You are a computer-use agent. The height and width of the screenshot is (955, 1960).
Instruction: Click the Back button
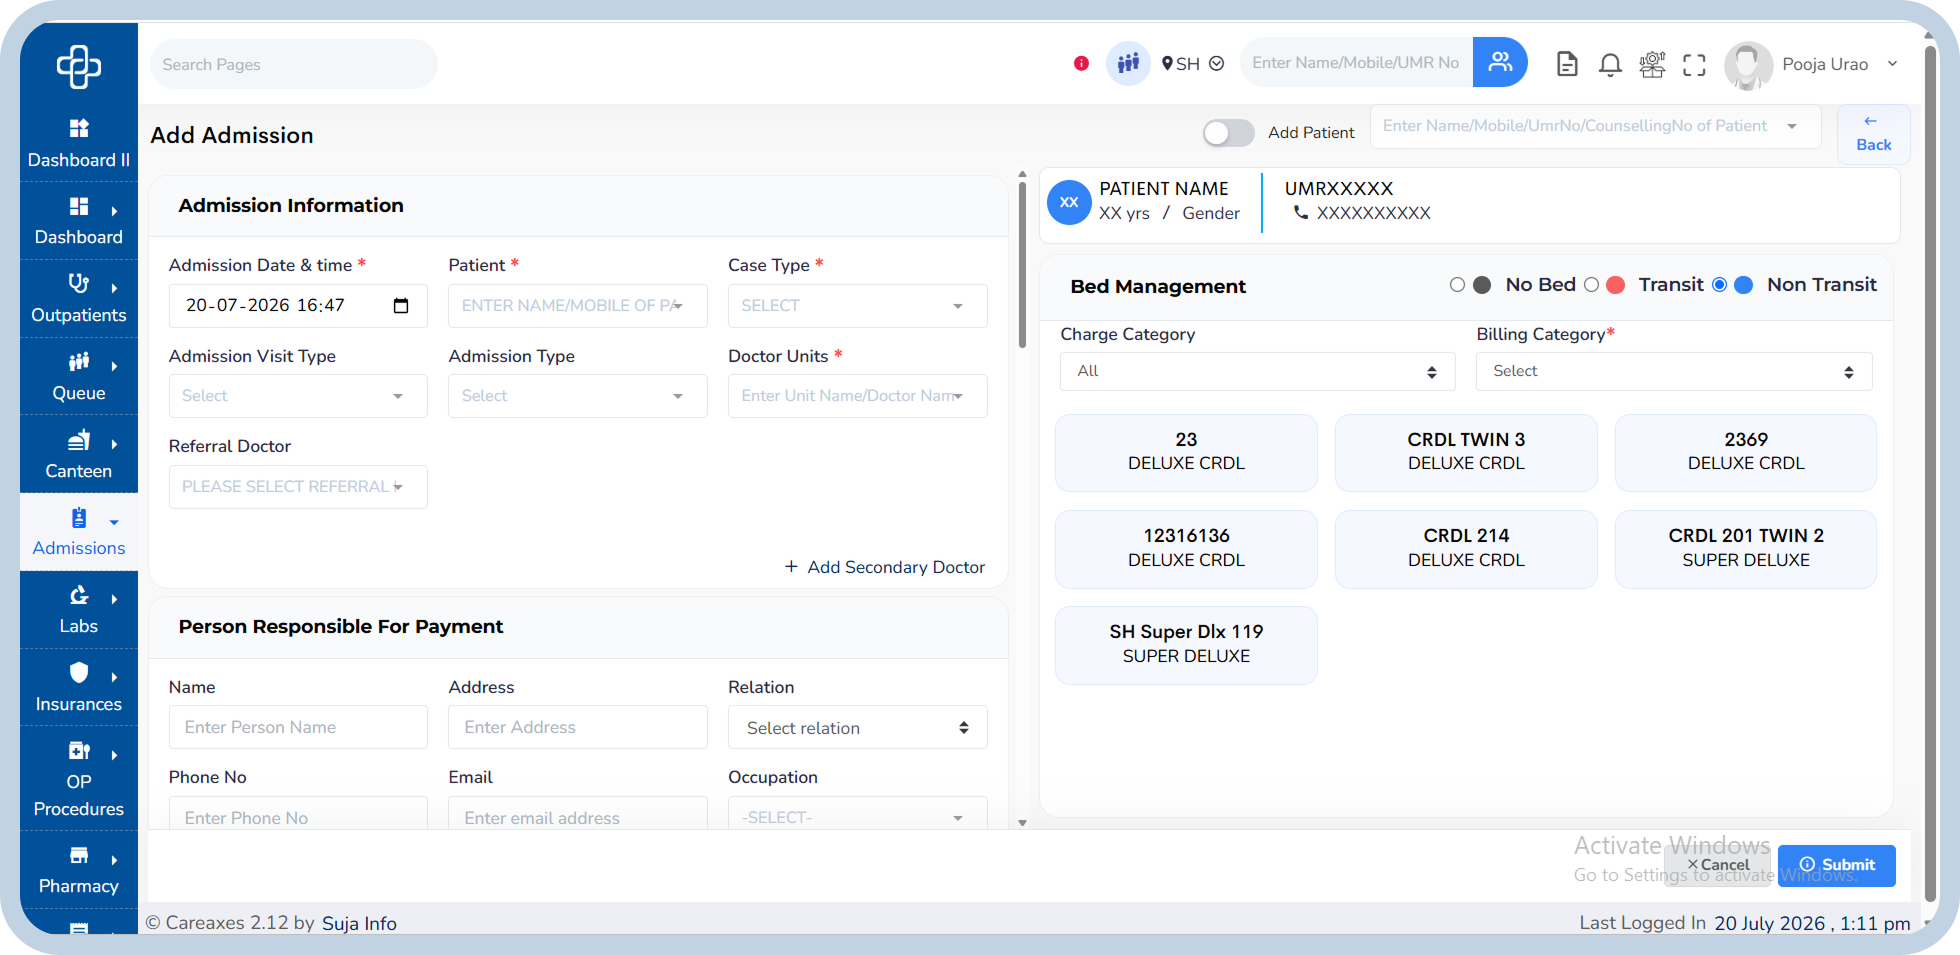point(1873,134)
